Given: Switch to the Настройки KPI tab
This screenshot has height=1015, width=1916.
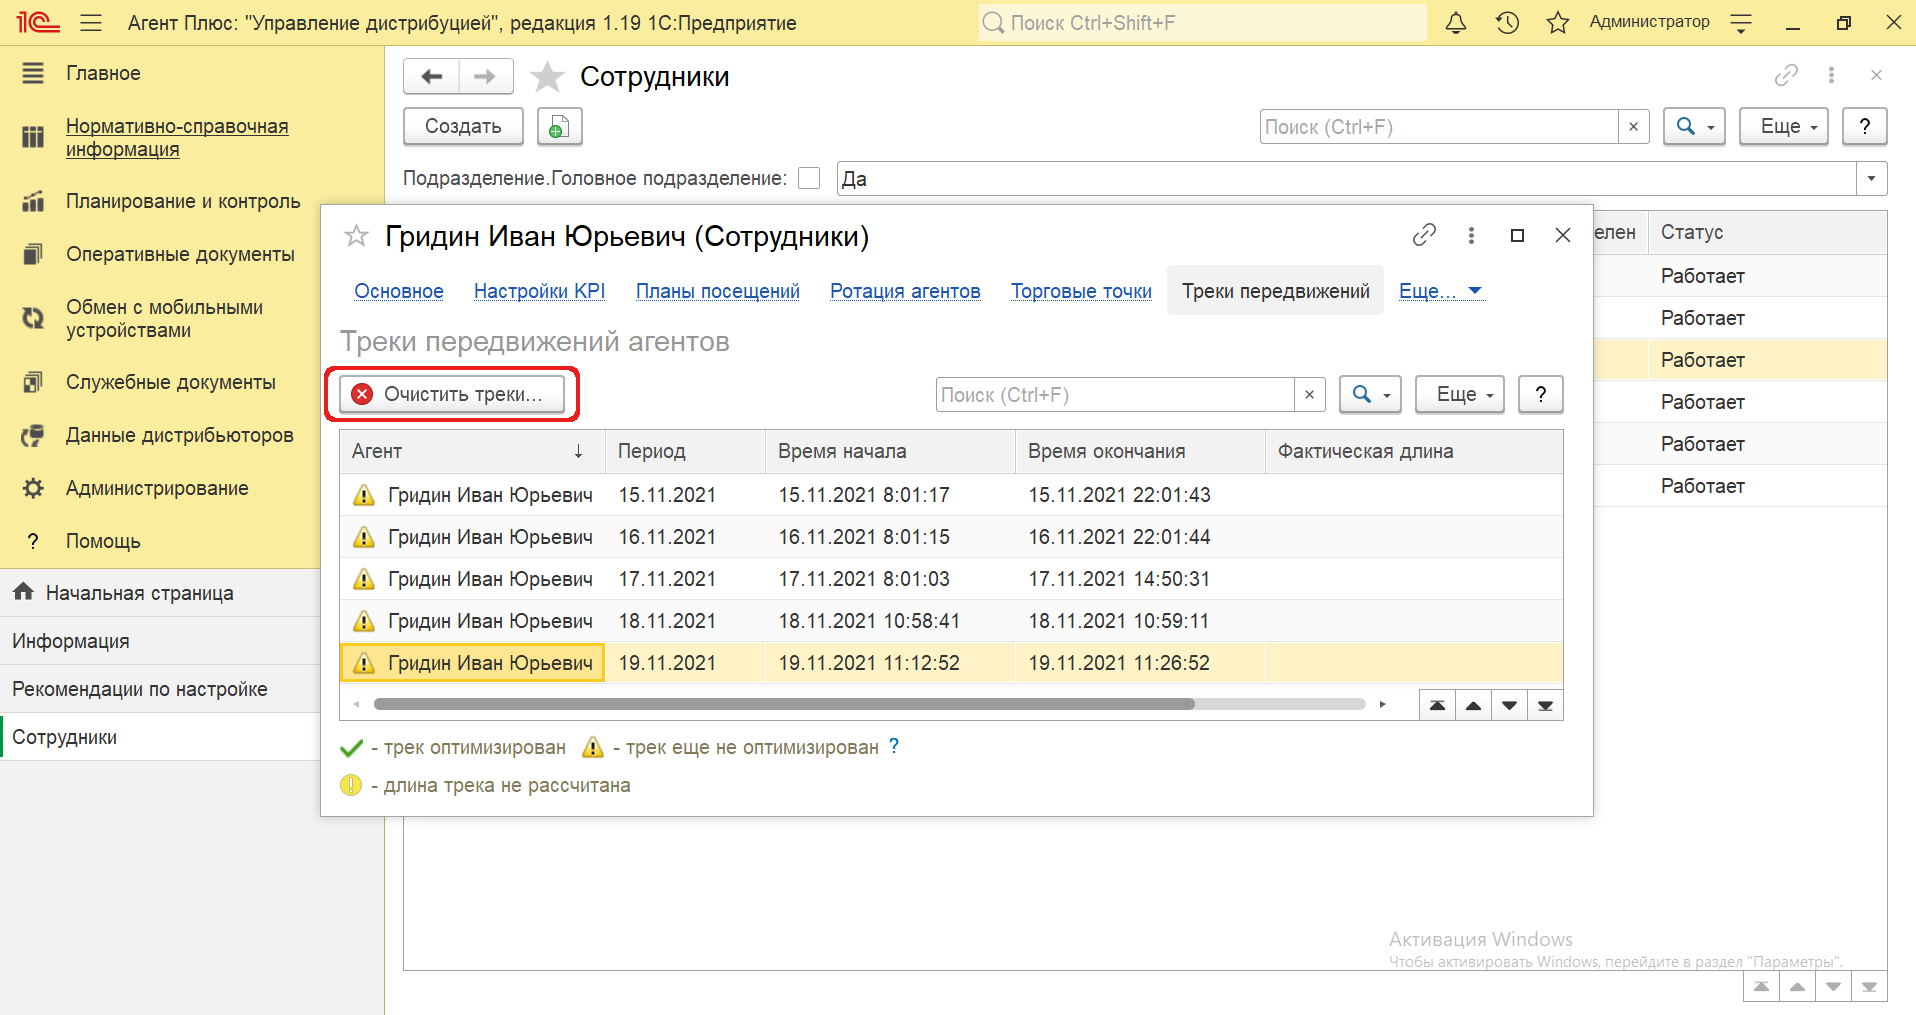Looking at the screenshot, I should tap(539, 291).
